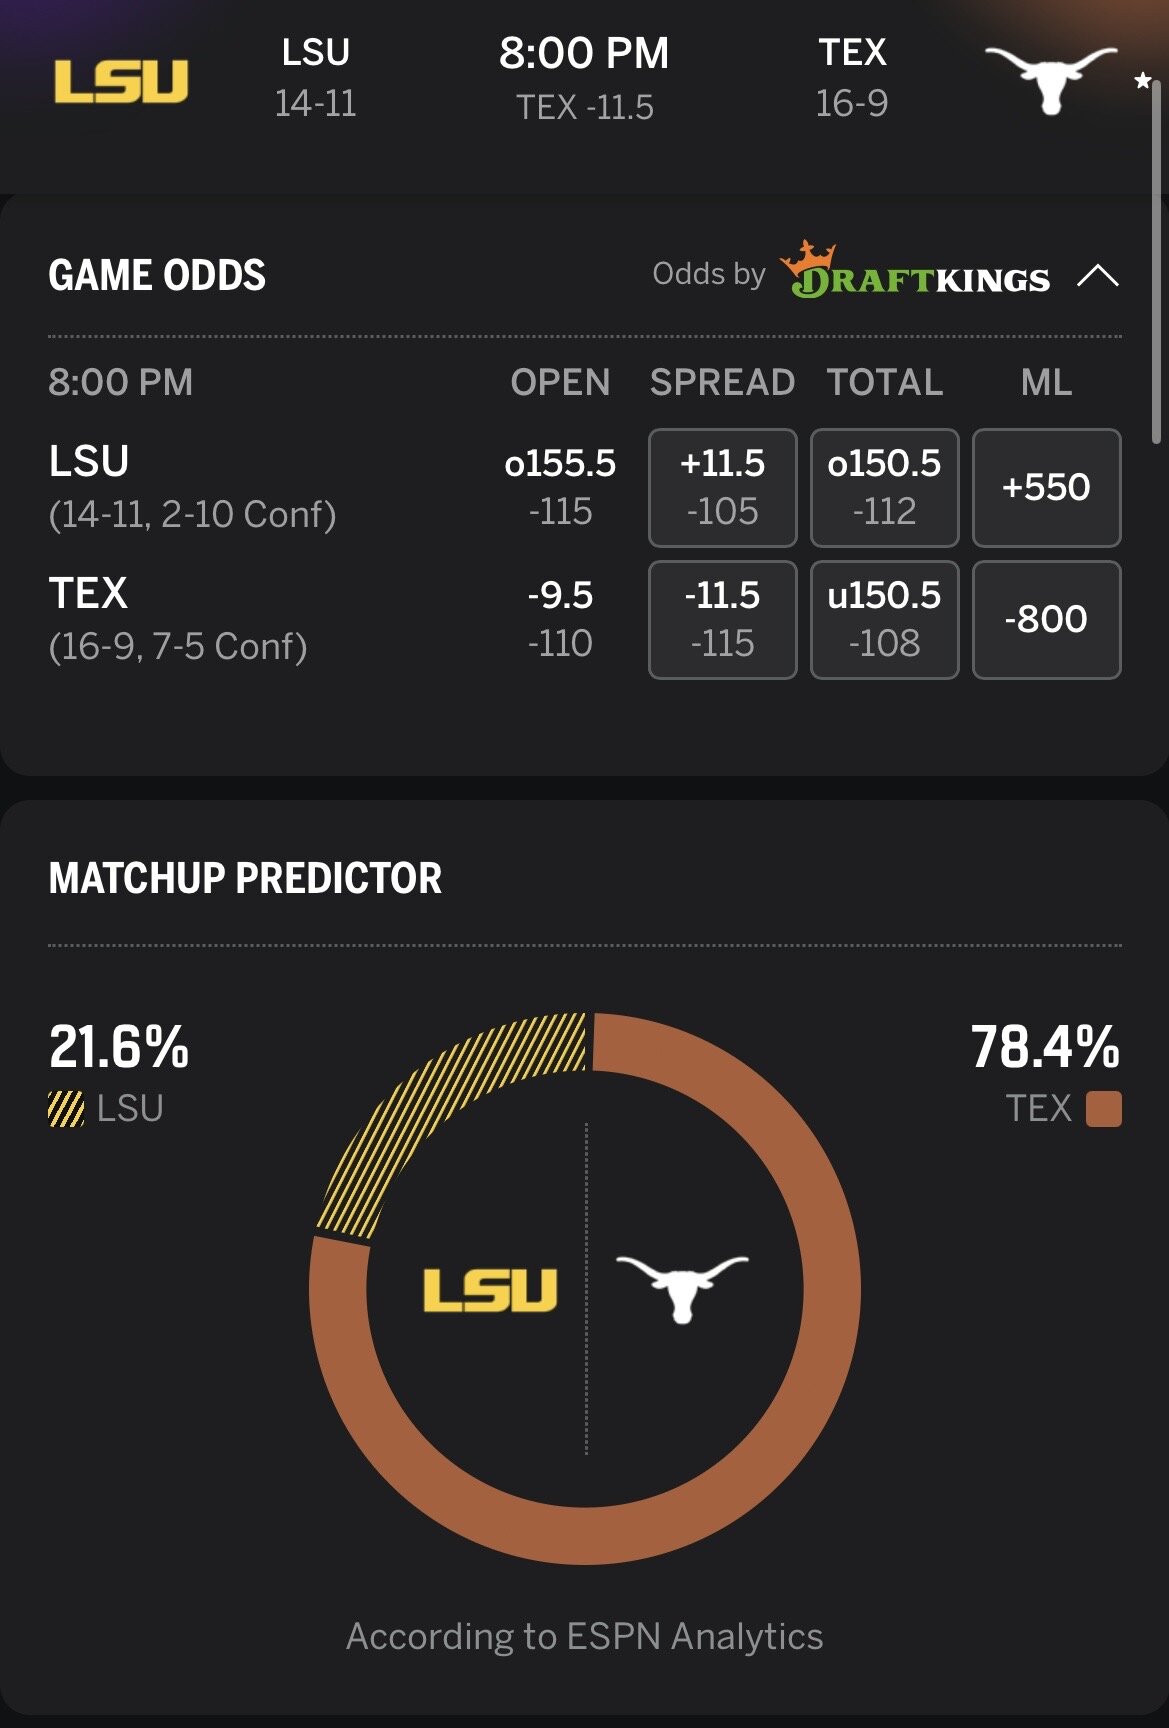Choose TEX -800 moneyline
This screenshot has width=1169, height=1728.
1046,619
